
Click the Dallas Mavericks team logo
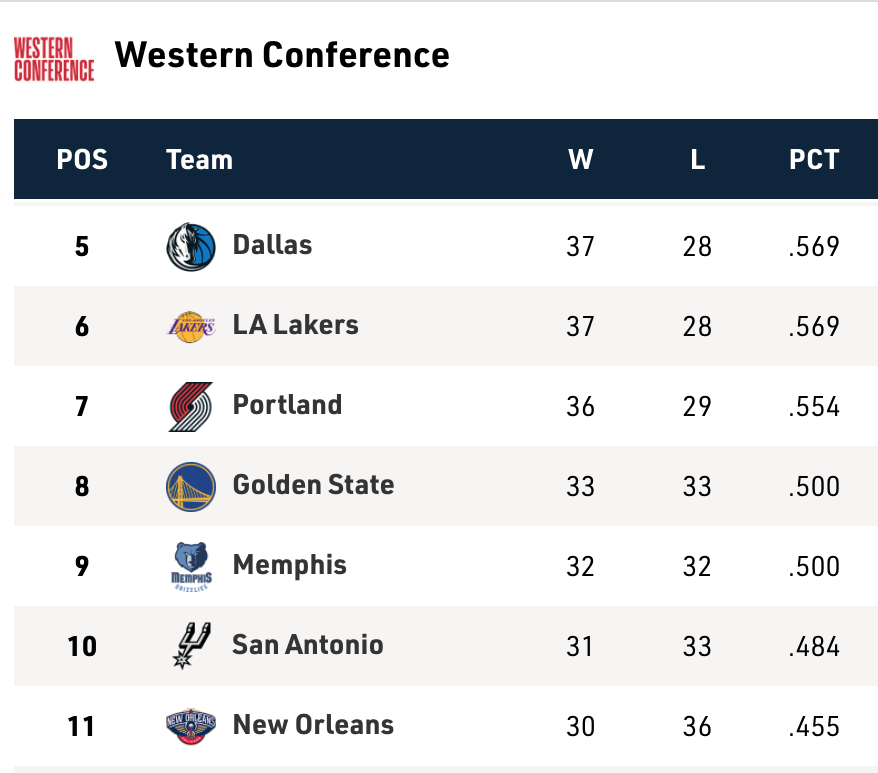[x=191, y=246]
